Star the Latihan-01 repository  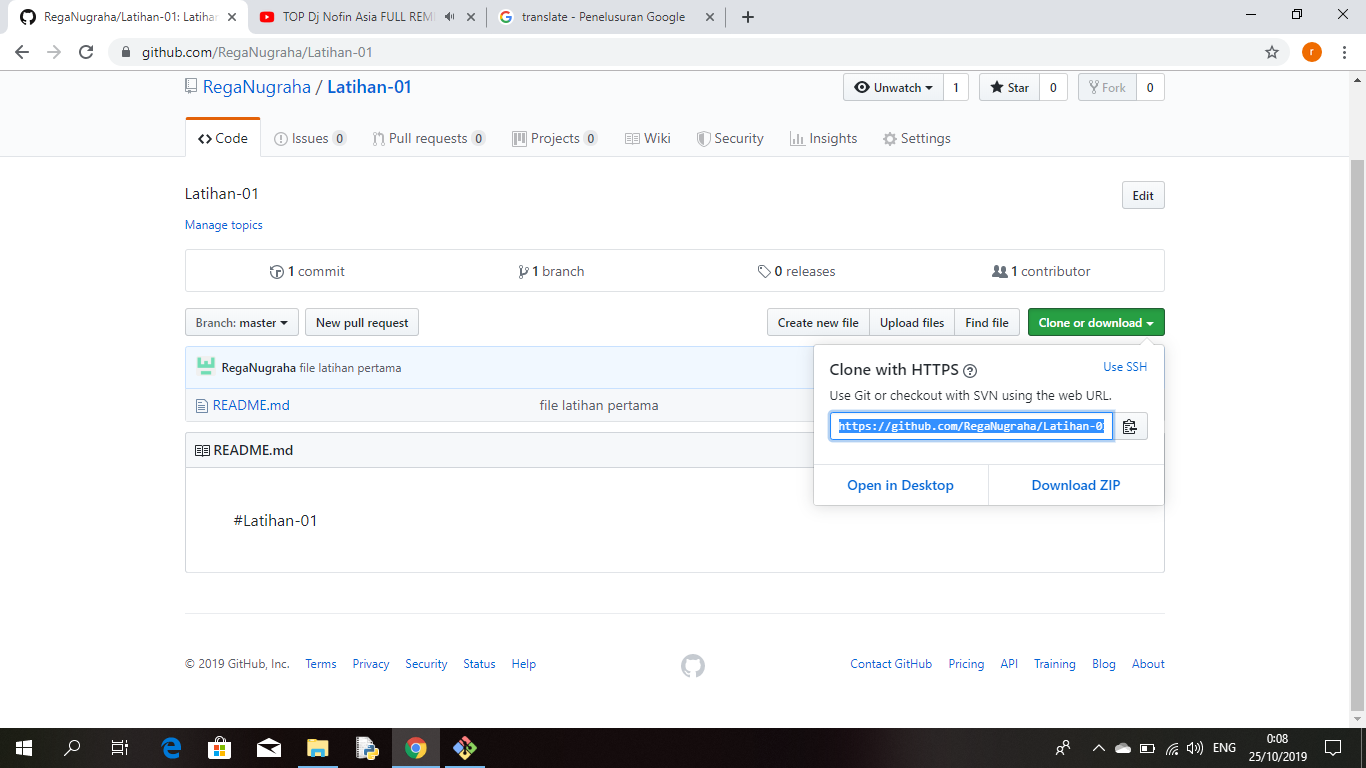tap(1009, 87)
